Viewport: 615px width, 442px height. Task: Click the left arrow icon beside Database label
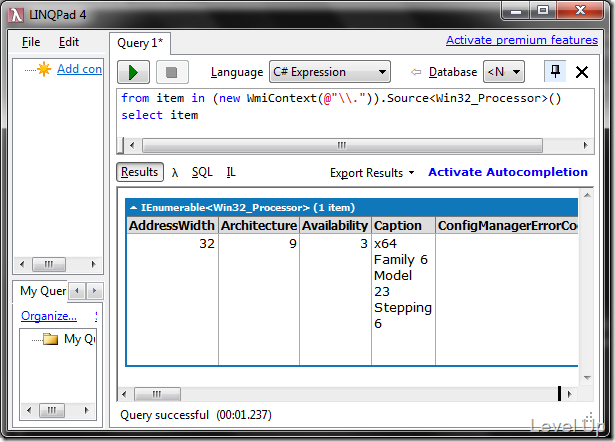(416, 72)
